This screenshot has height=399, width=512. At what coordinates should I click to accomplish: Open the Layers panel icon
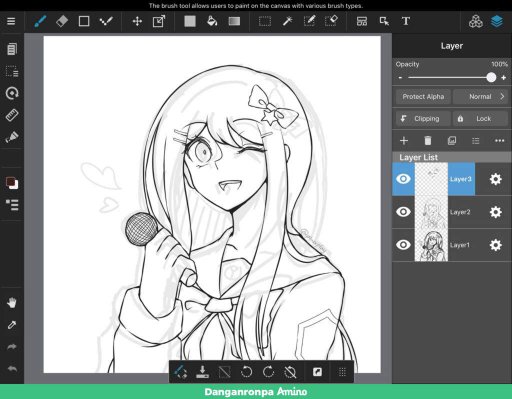pyautogui.click(x=497, y=22)
